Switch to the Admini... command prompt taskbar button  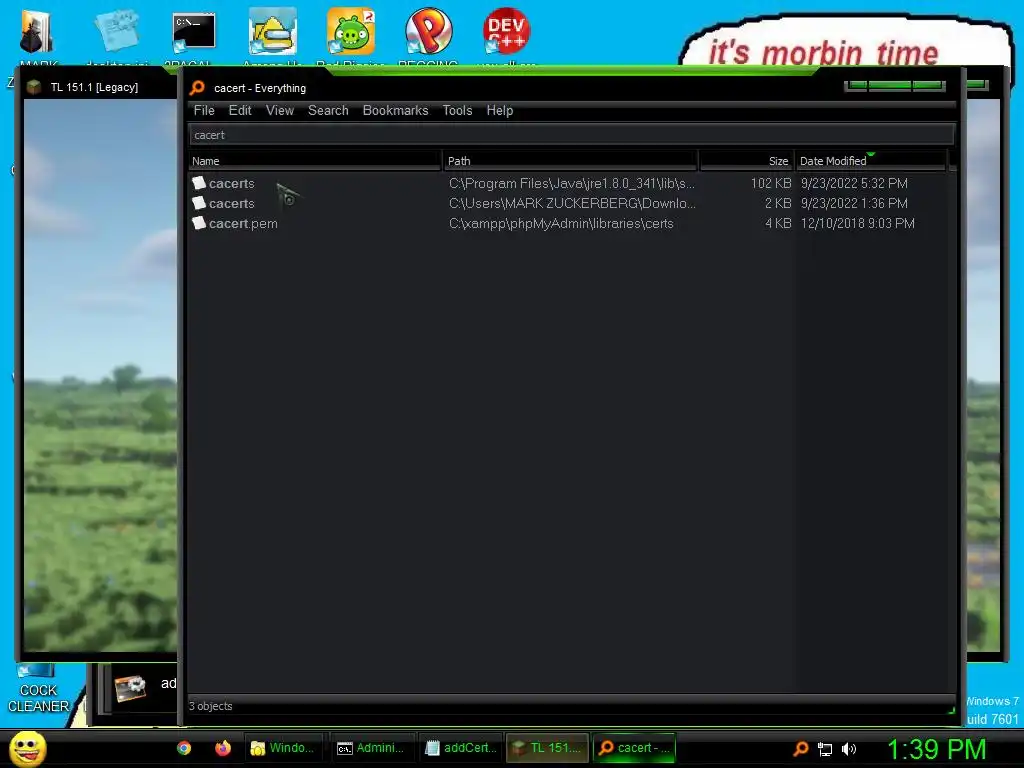pyautogui.click(x=372, y=748)
